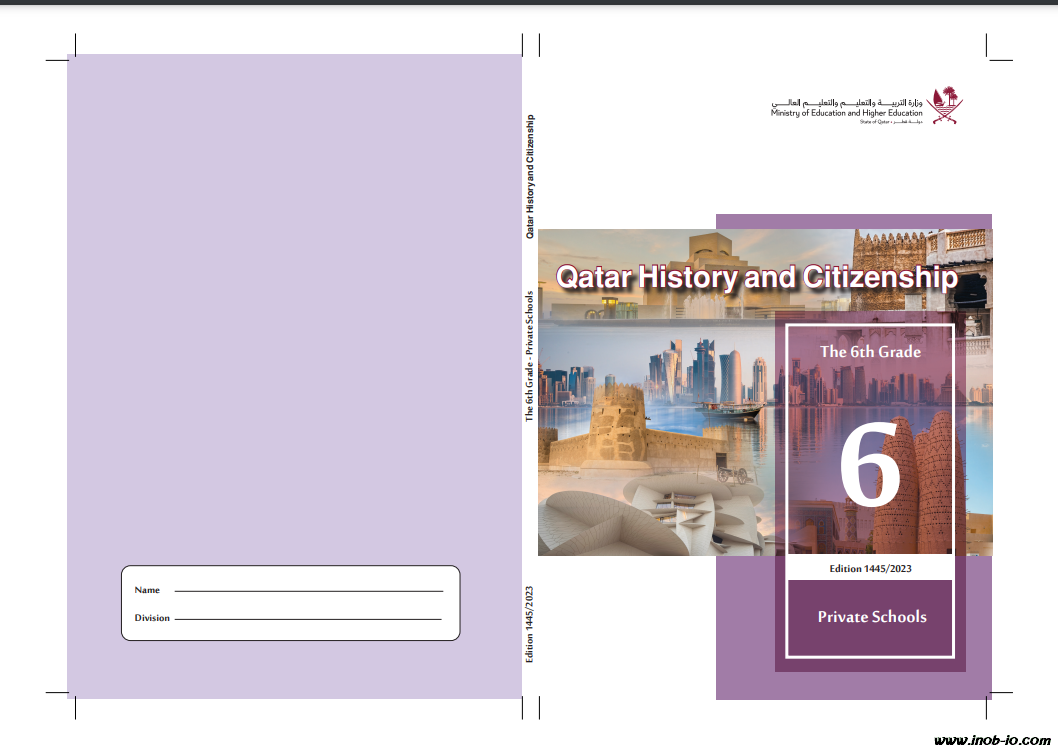Image resolution: width=1058 pixels, height=746 pixels.
Task: Click the Division line on back cover
Action: [x=308, y=619]
